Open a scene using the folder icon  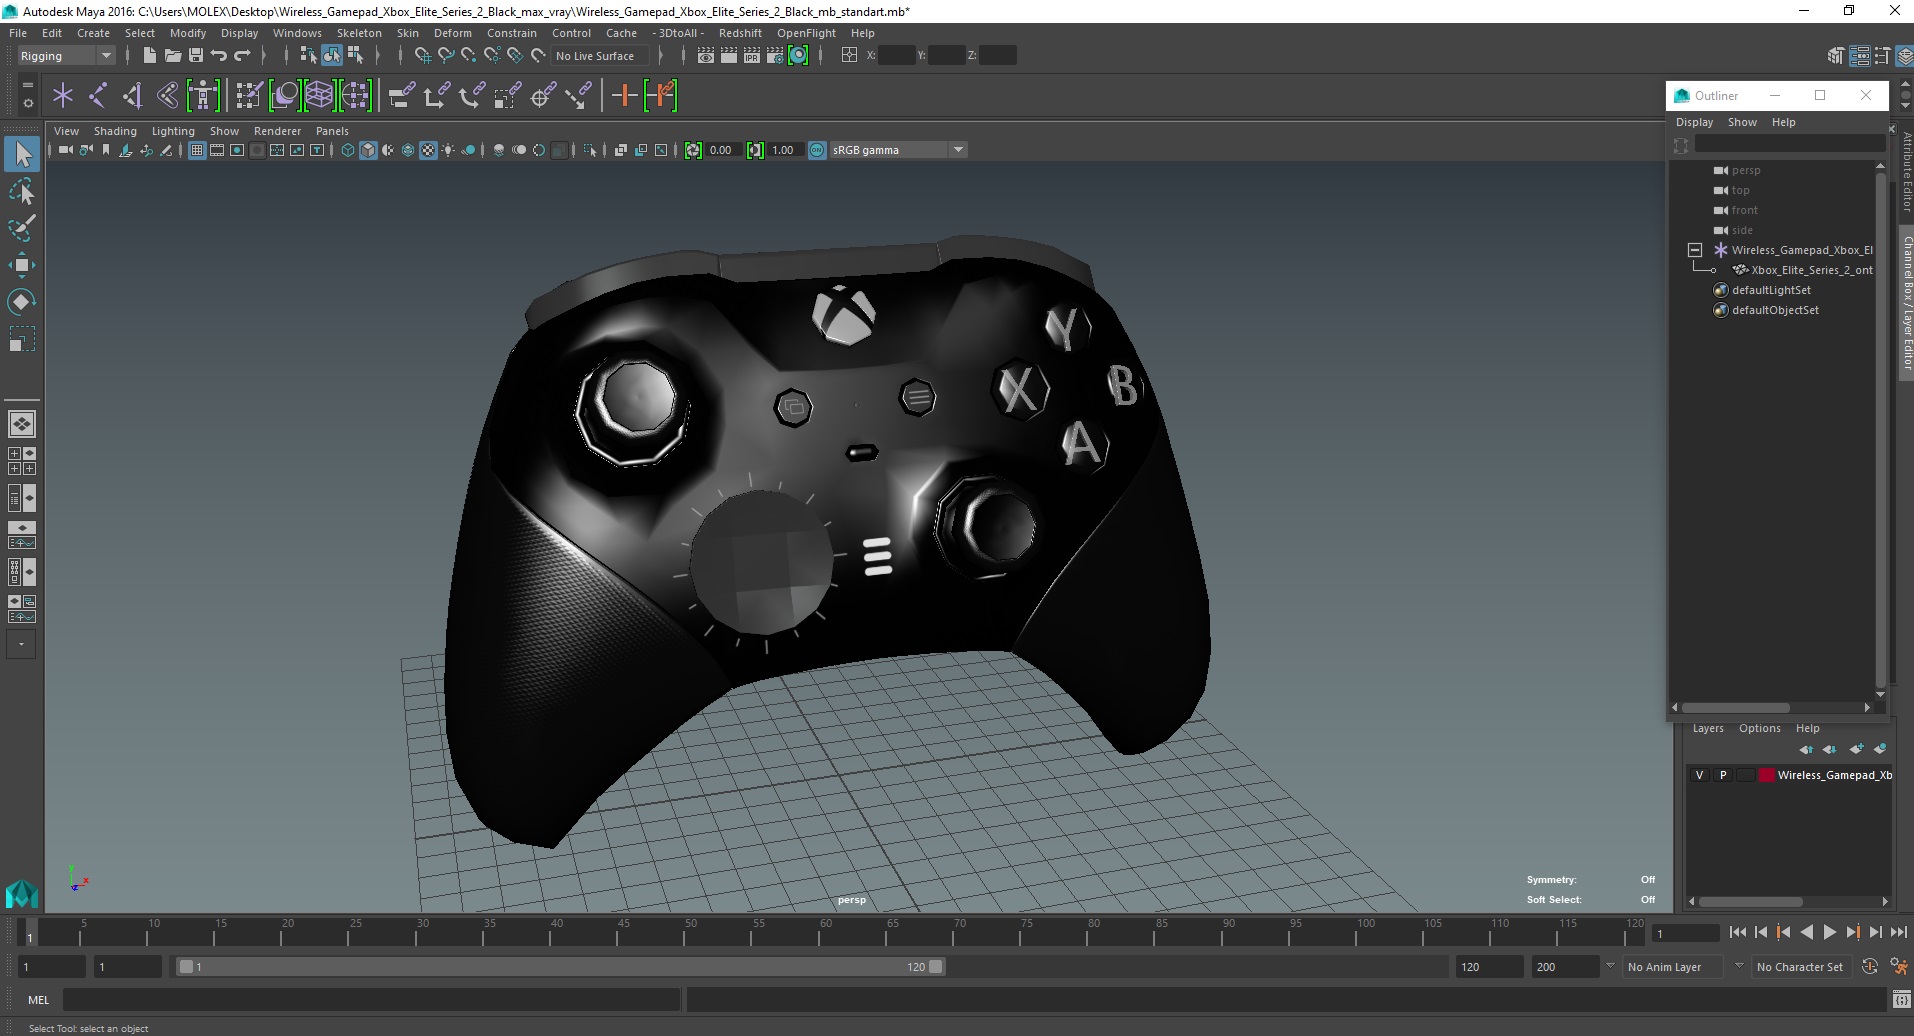[172, 56]
